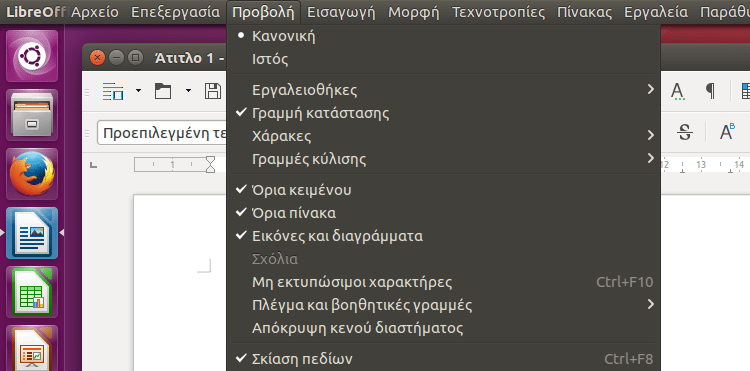Toggle Όρια κειμένου option

click(443, 190)
